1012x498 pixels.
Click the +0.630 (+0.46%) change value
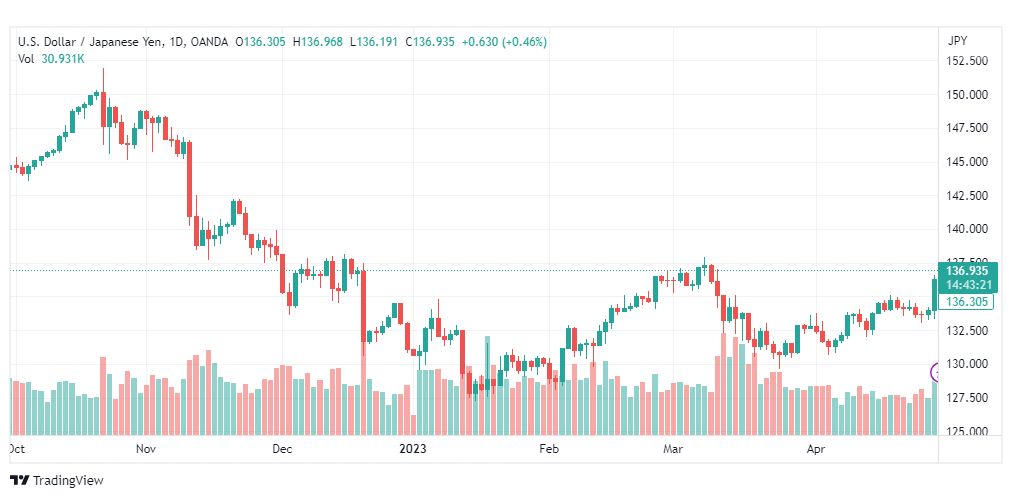506,42
